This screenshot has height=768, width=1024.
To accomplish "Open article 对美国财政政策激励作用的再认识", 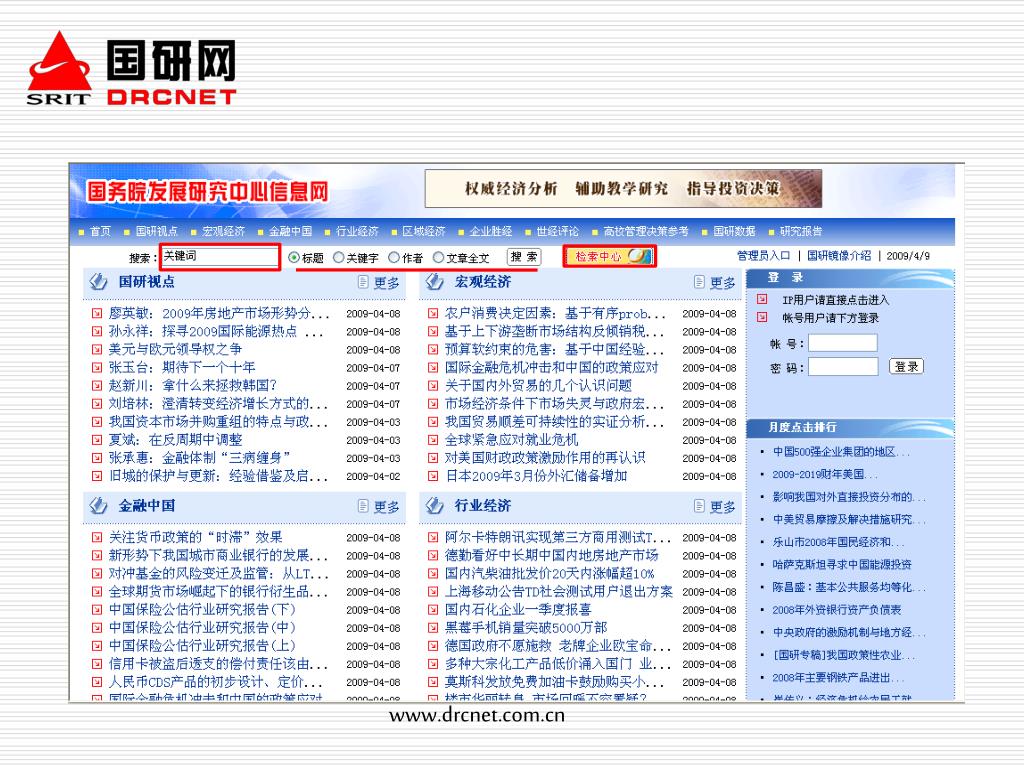I will [x=545, y=458].
